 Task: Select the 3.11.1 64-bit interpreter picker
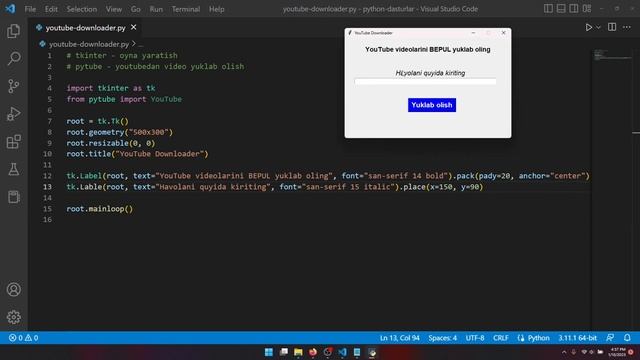[x=577, y=338]
